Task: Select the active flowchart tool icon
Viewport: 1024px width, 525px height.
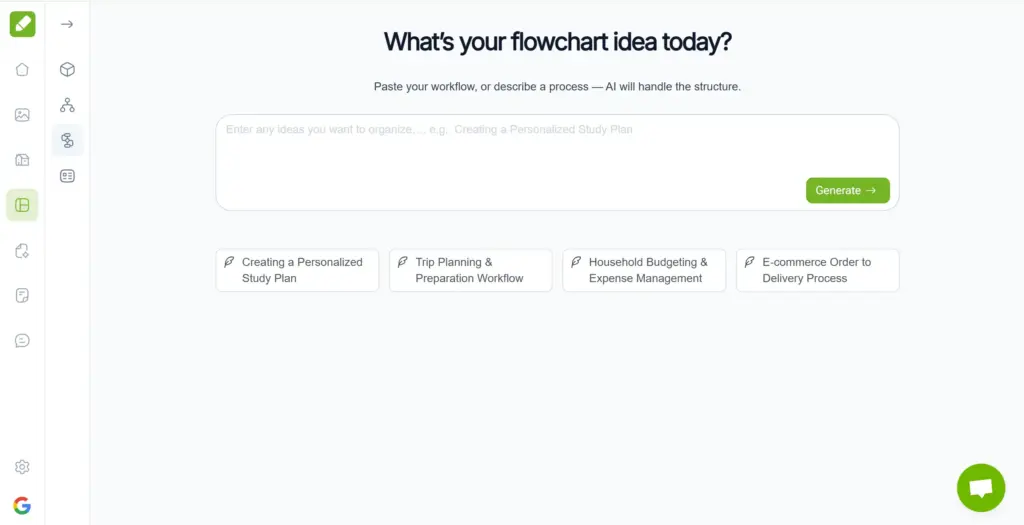Action: [x=67, y=140]
